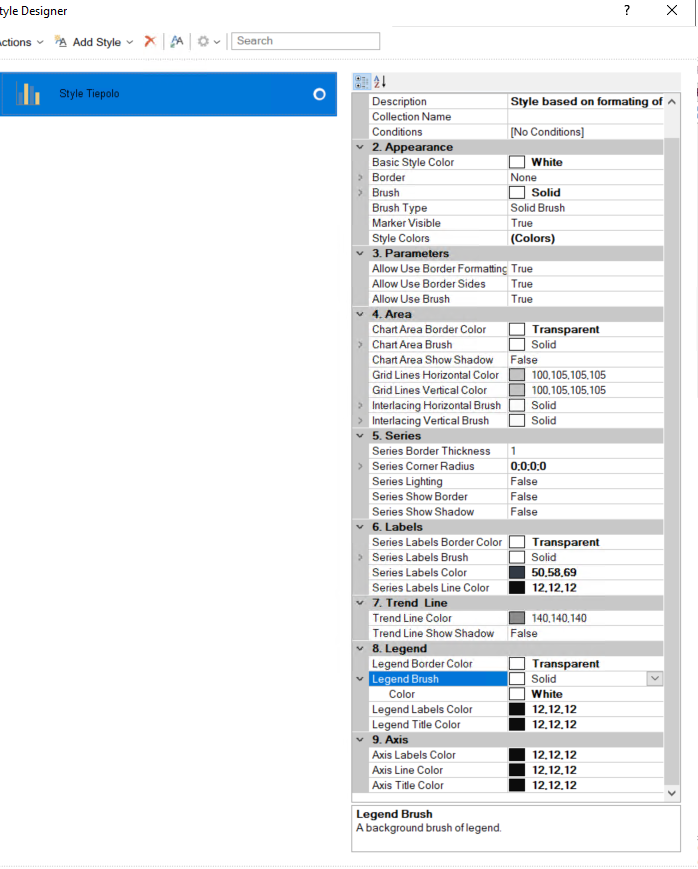Collapse the 6. Labels section
Image resolution: width=698 pixels, height=869 pixels.
pyautogui.click(x=360, y=527)
